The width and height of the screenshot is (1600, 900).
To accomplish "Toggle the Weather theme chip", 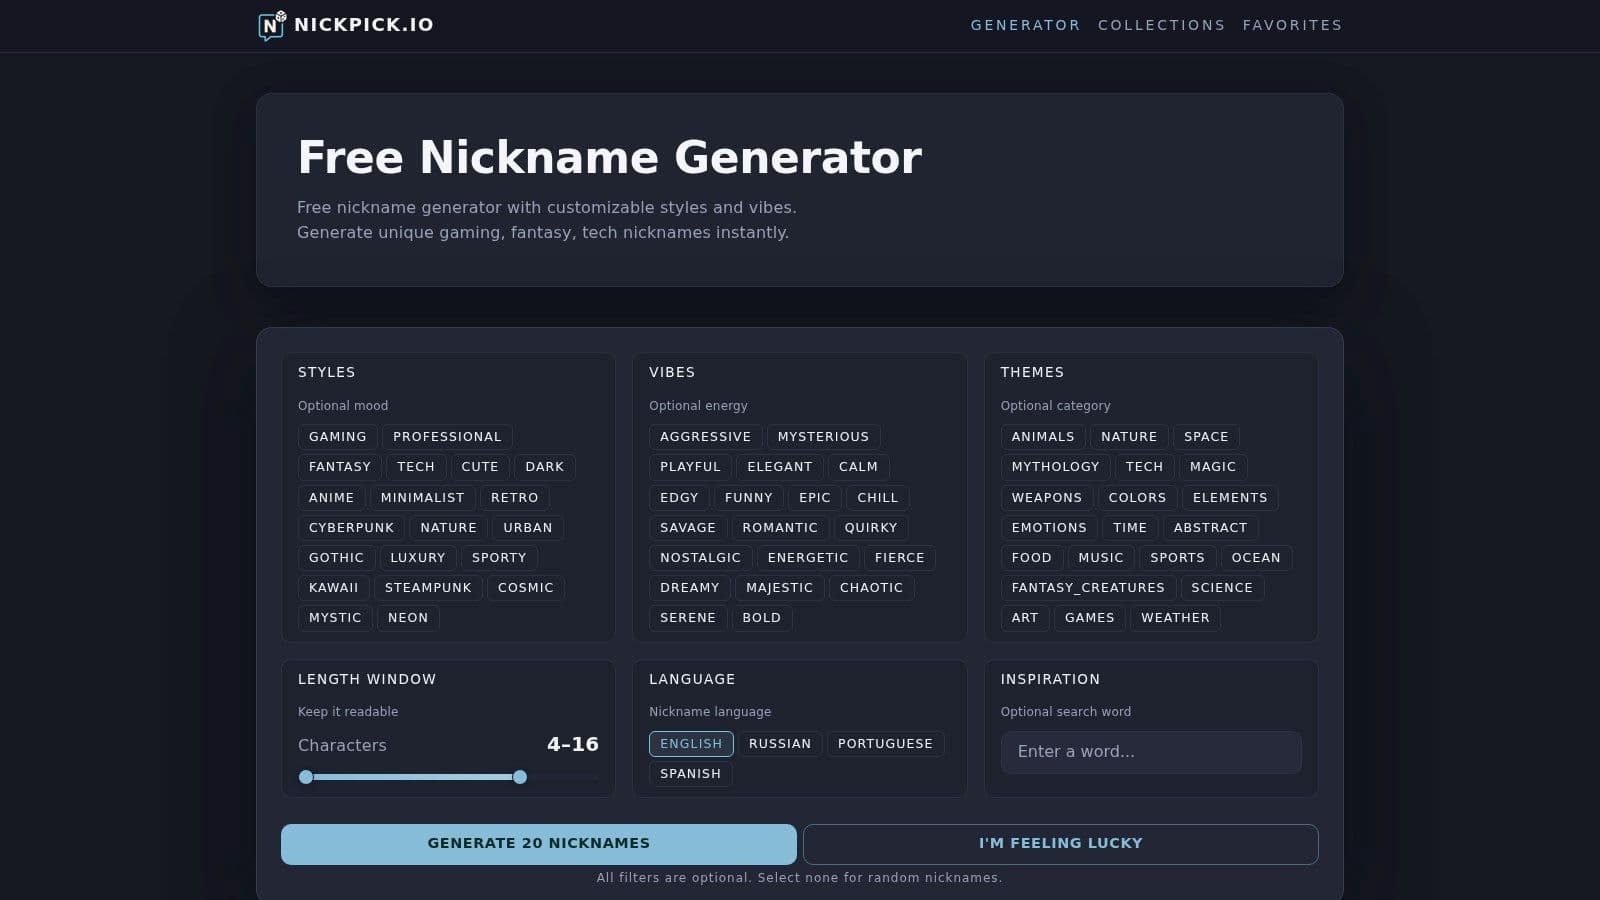I will (x=1175, y=618).
